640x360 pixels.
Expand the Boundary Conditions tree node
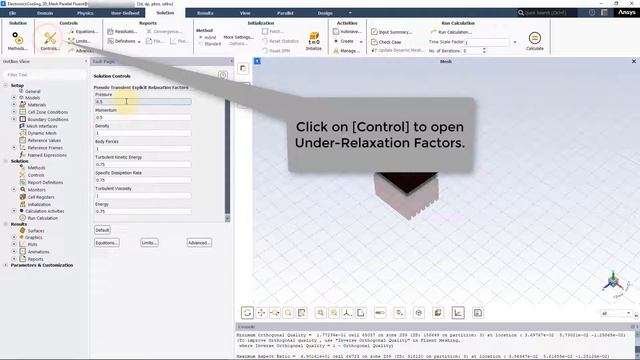(14, 119)
